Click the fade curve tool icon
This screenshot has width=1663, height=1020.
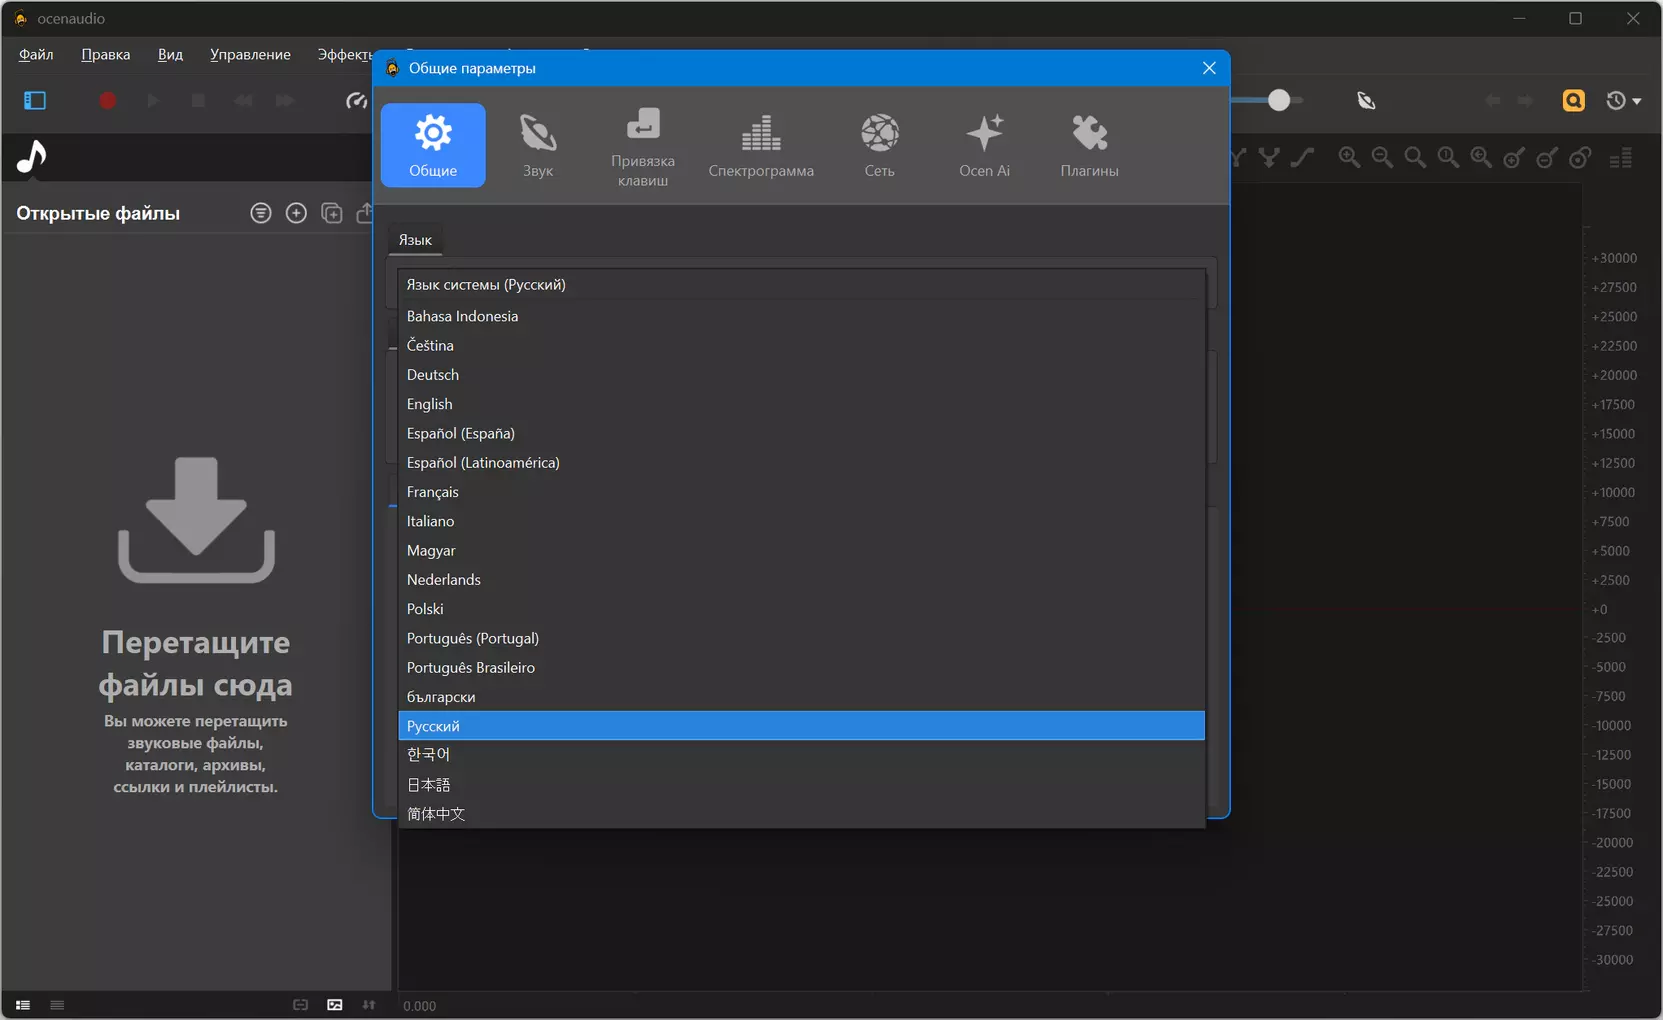[1302, 157]
